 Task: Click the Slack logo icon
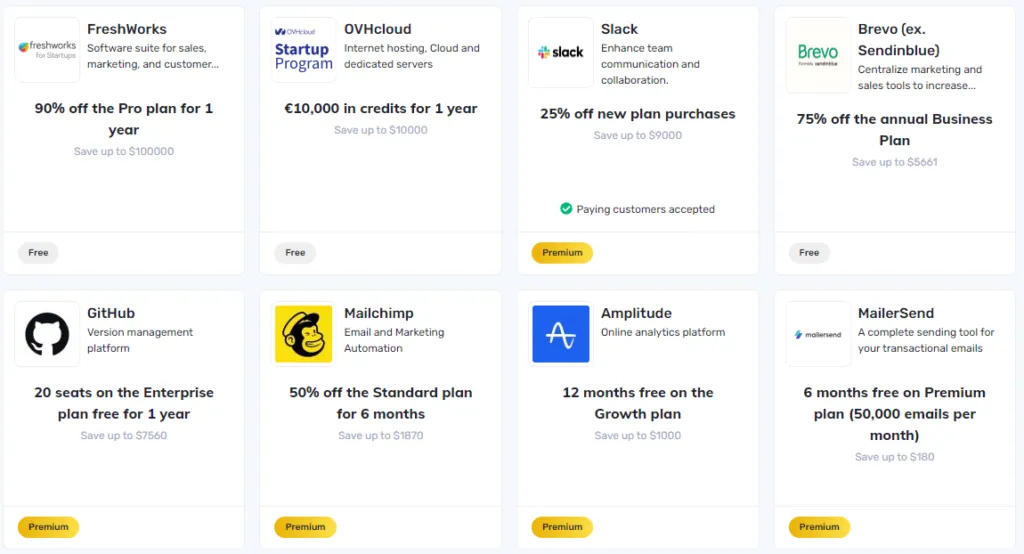560,52
